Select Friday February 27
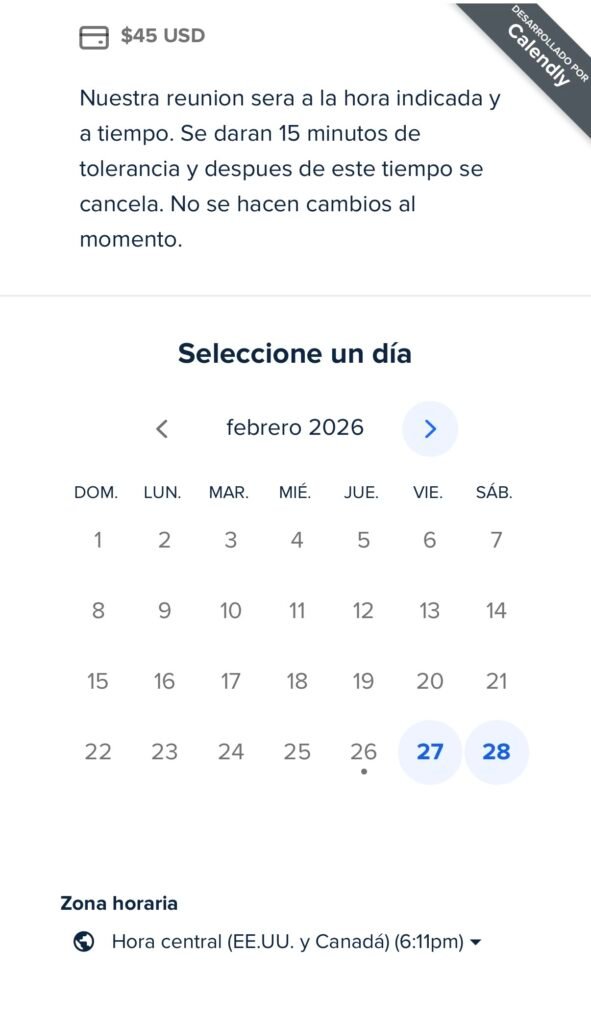The image size is (591, 1024). tap(429, 752)
